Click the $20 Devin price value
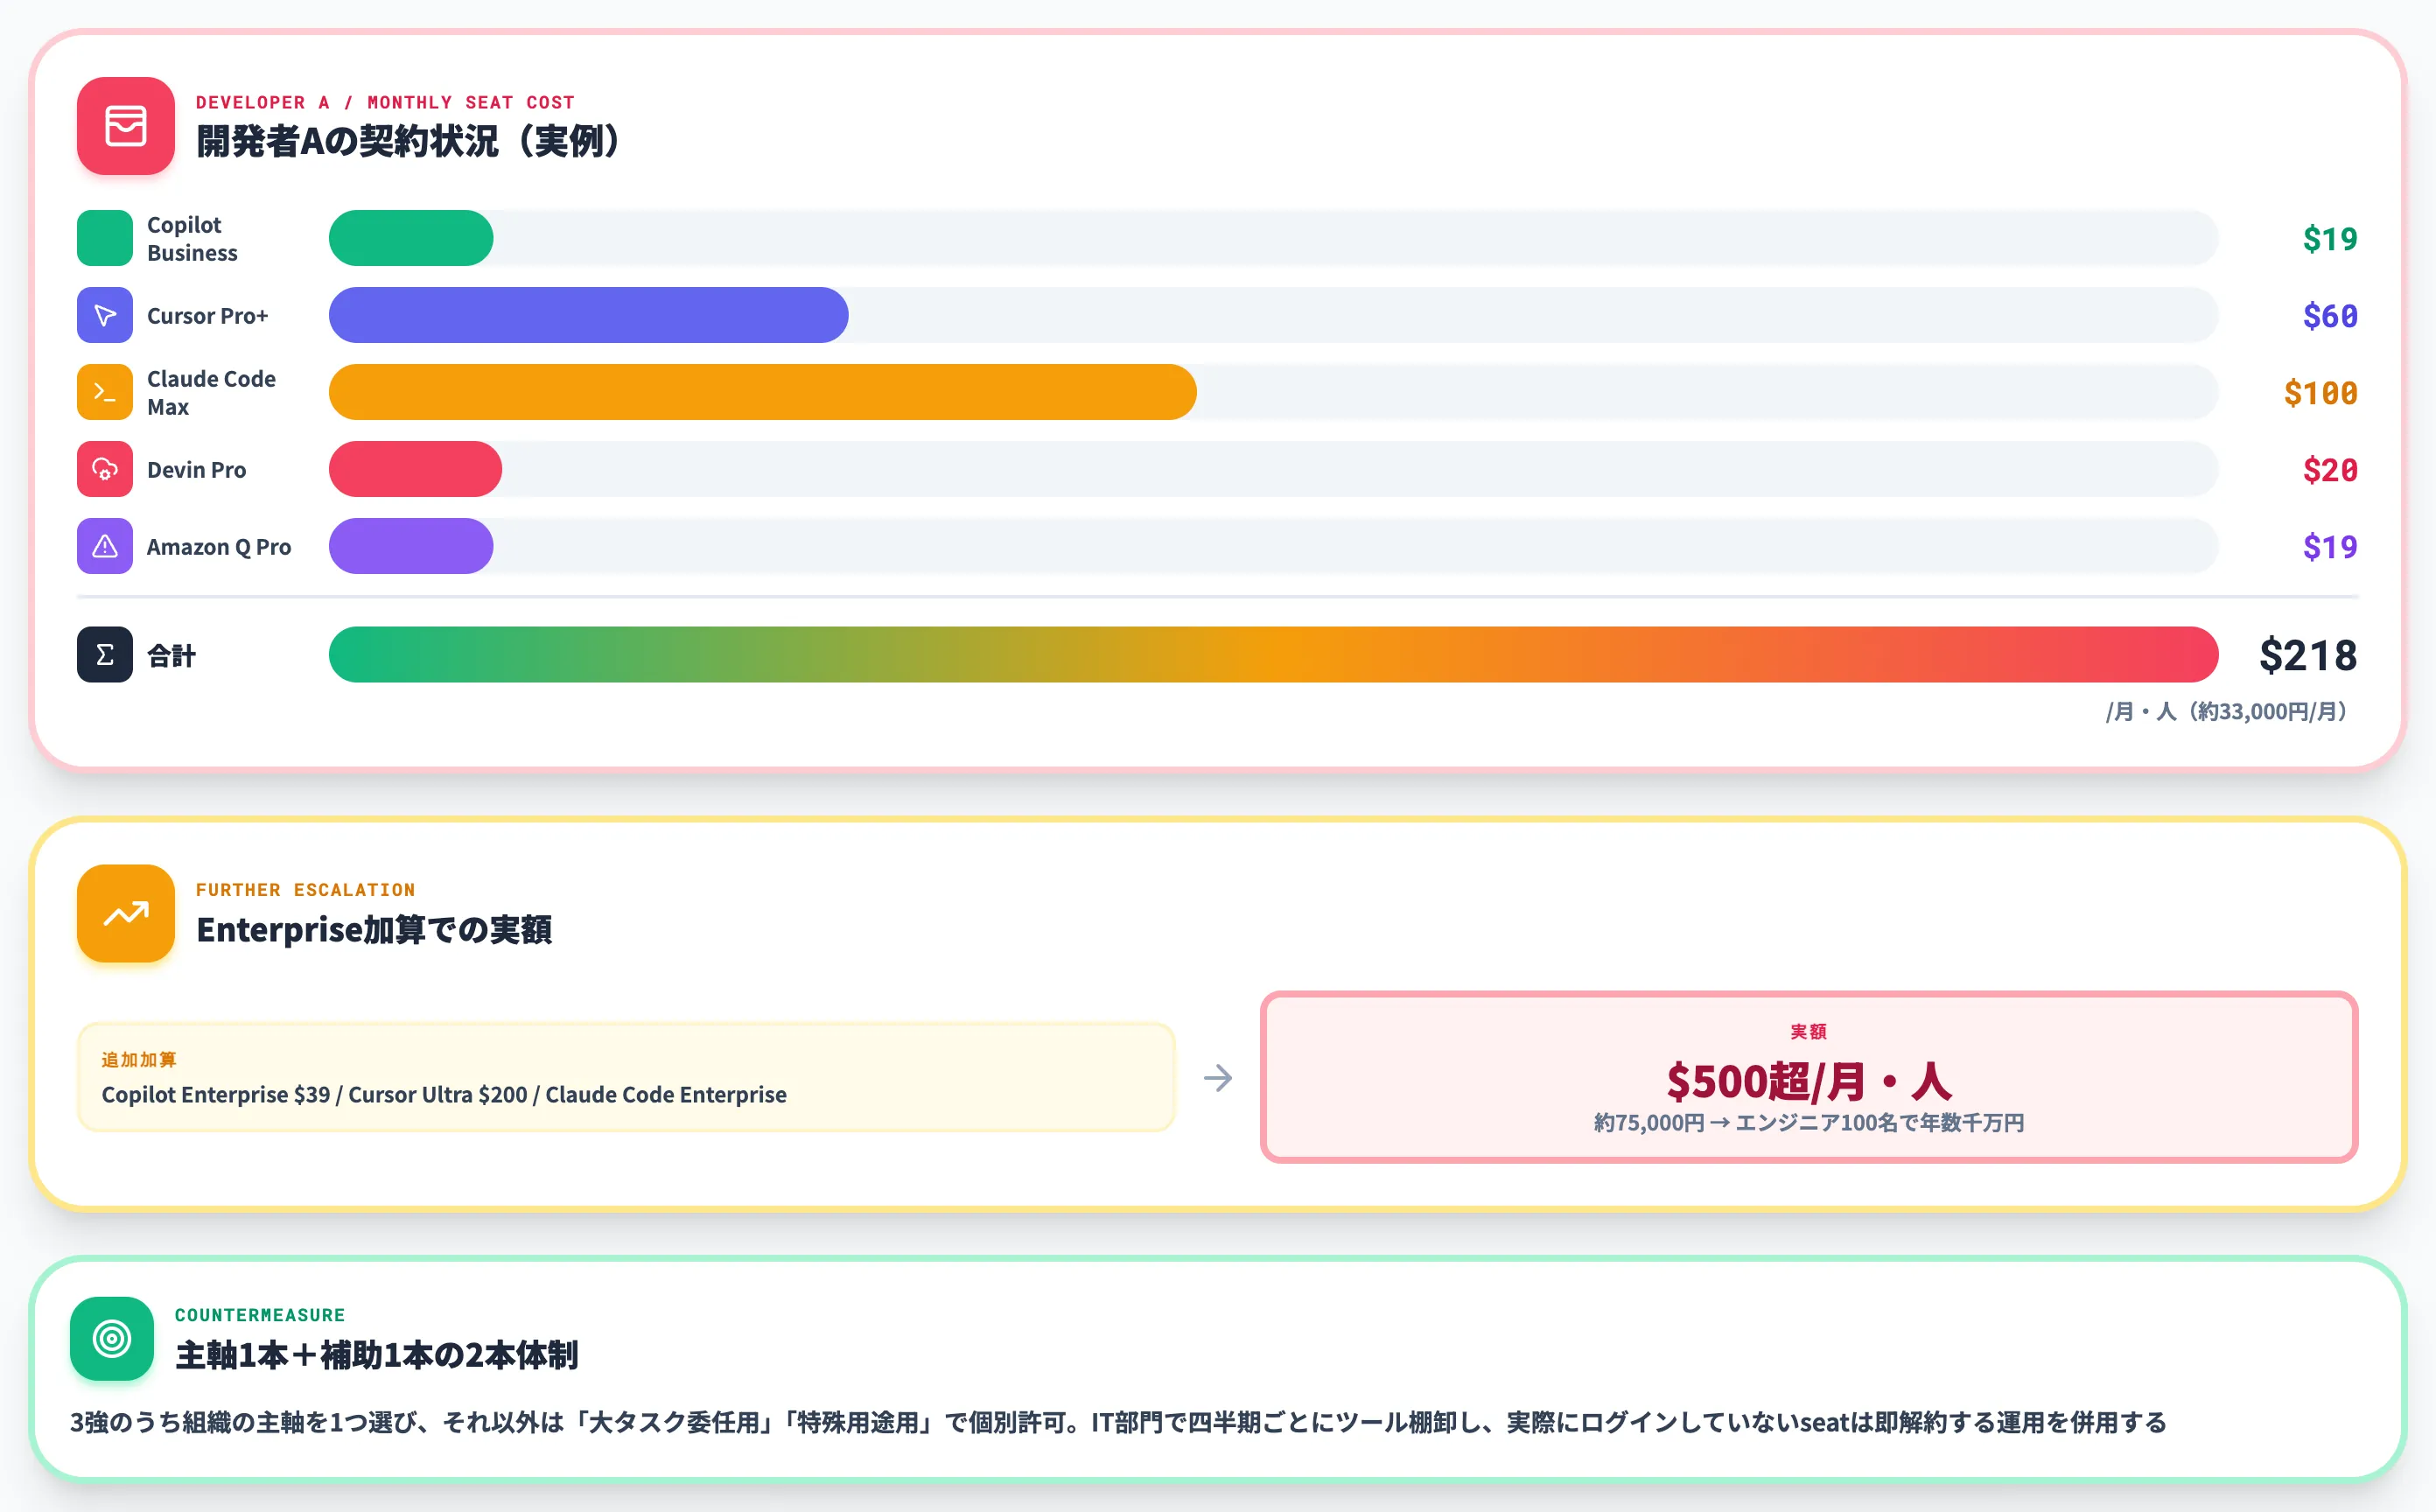The width and height of the screenshot is (2436, 1512). click(x=2330, y=470)
